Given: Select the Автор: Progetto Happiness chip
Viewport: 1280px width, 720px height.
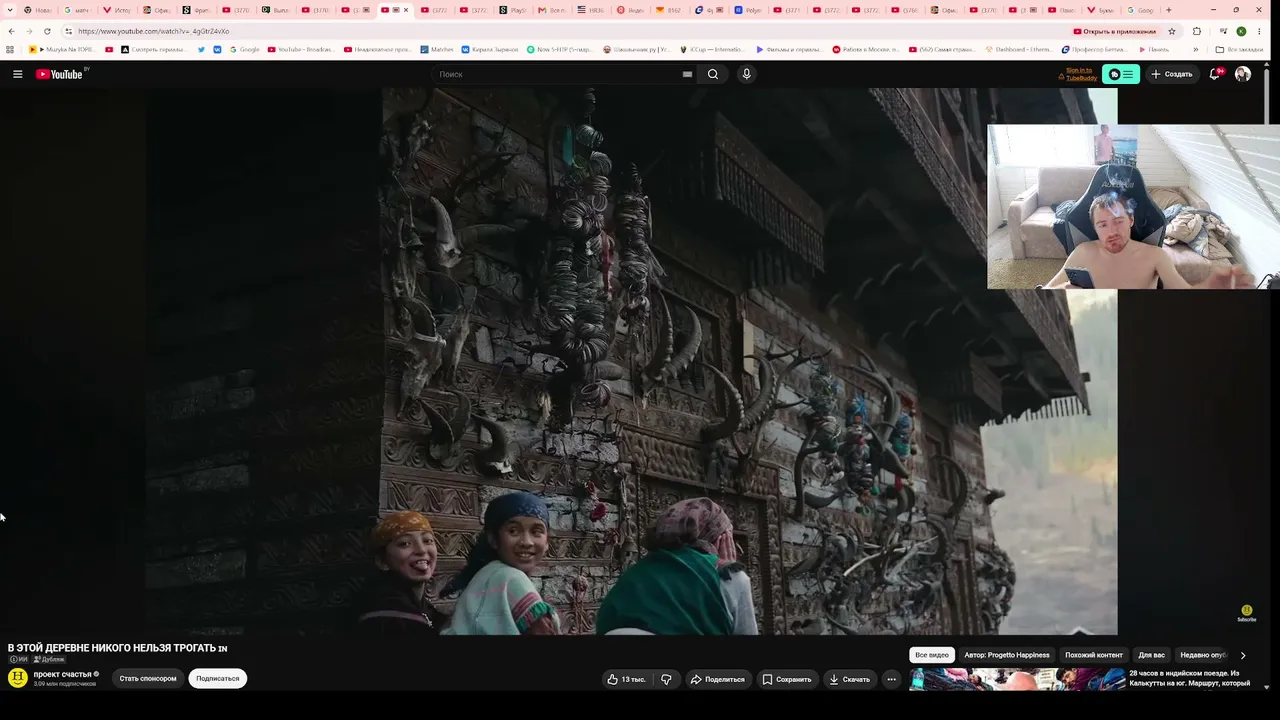Looking at the screenshot, I should pyautogui.click(x=1007, y=655).
